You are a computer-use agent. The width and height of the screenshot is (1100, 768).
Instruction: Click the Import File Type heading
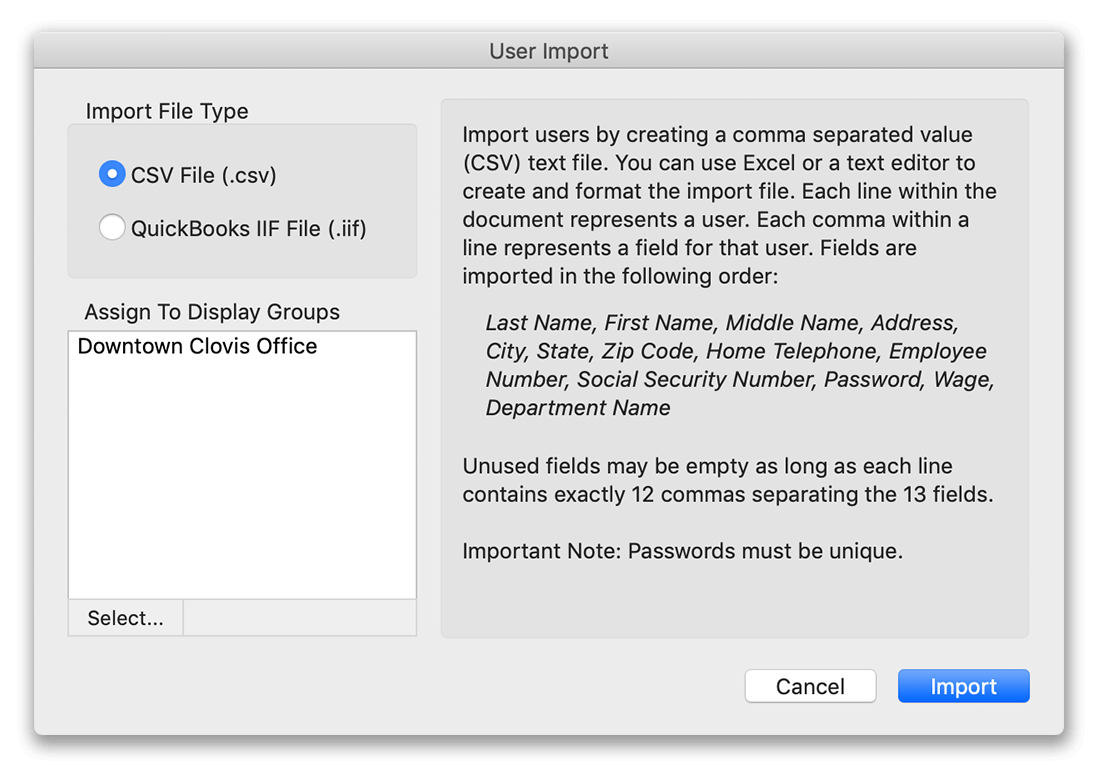166,111
